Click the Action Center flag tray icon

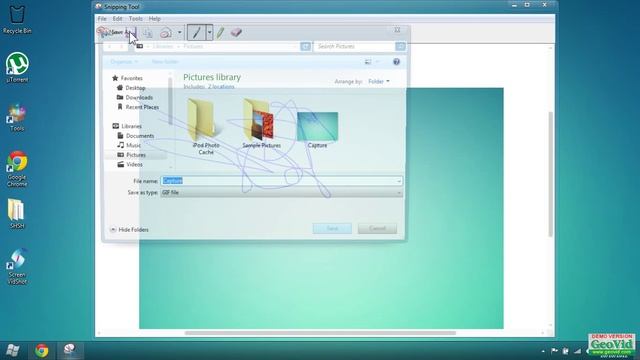[554, 351]
